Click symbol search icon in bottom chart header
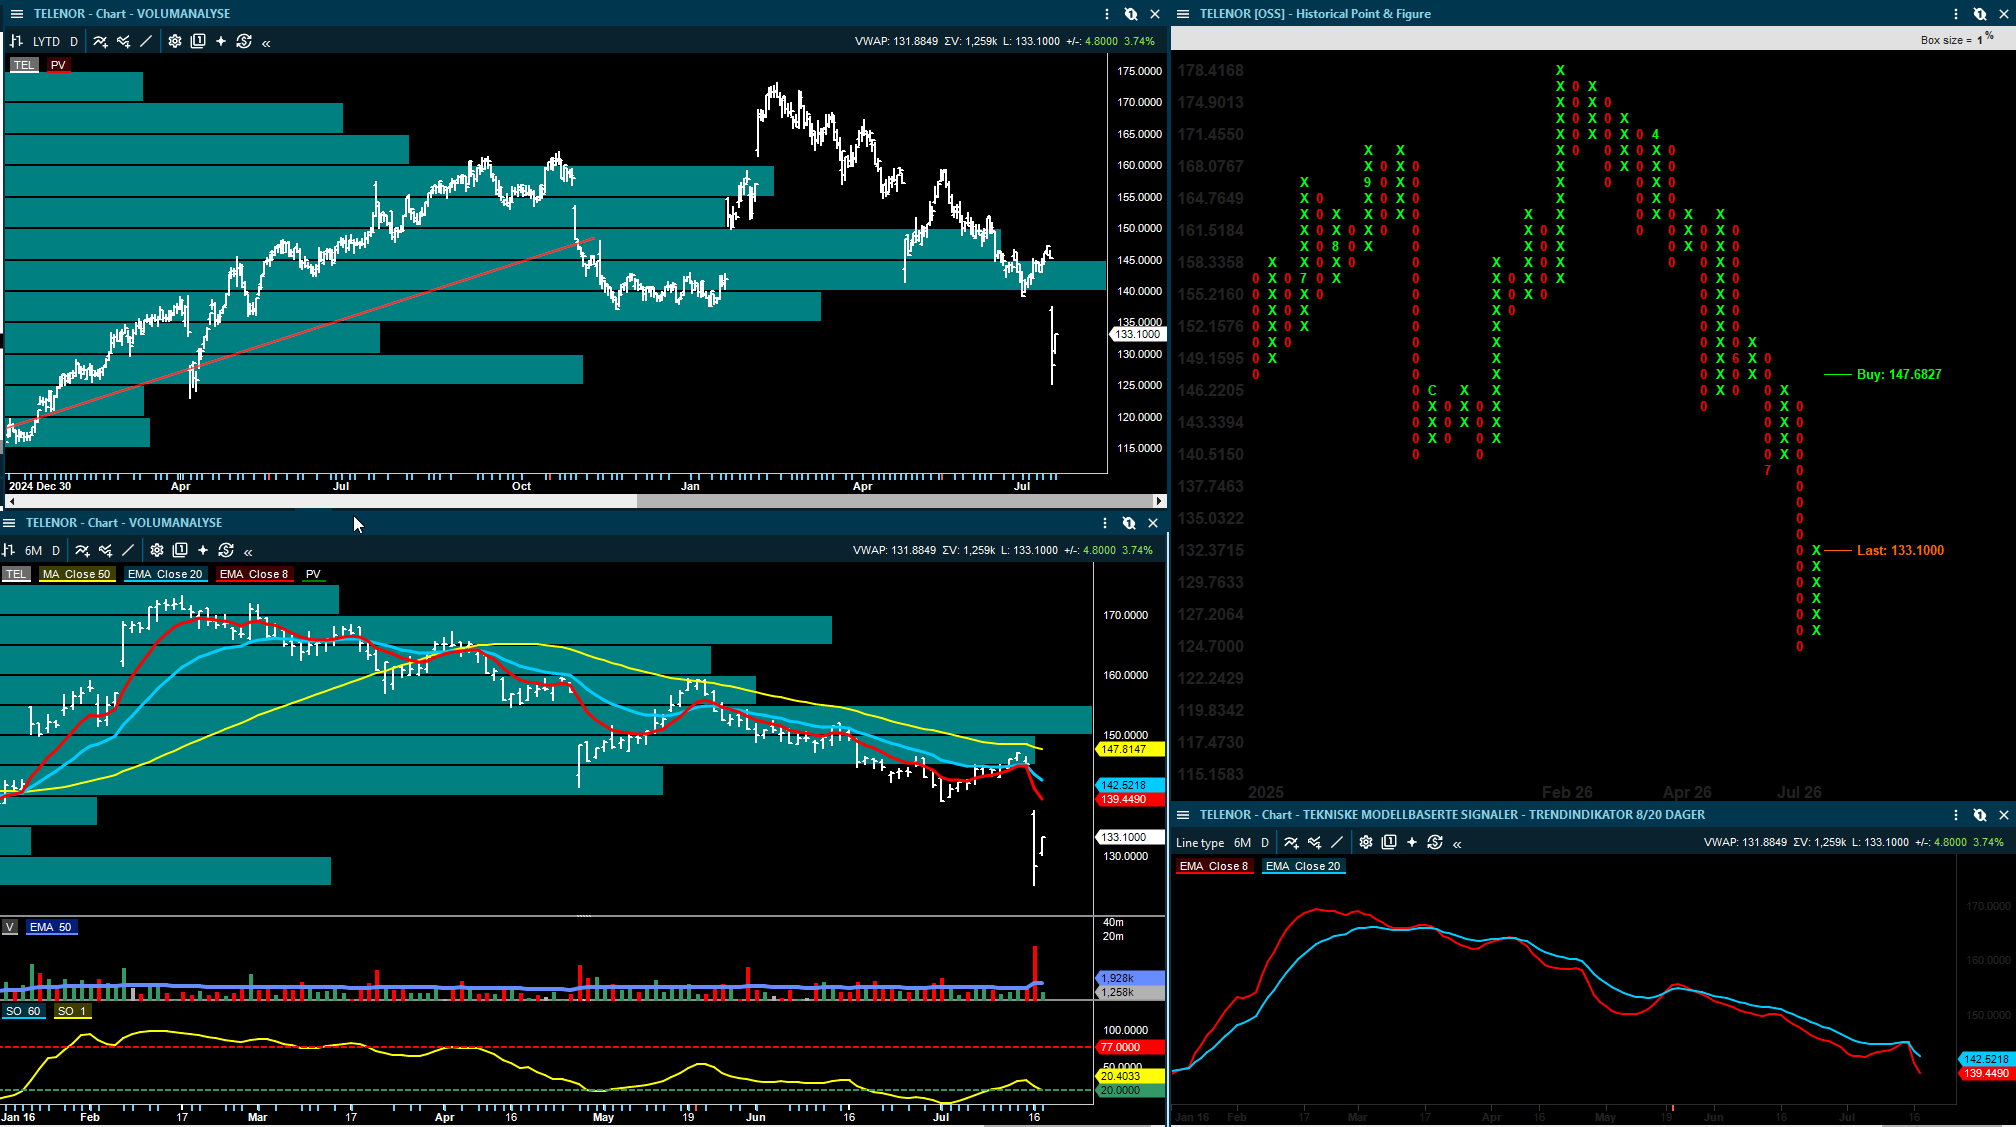The height and width of the screenshot is (1127, 2016). (x=1129, y=523)
